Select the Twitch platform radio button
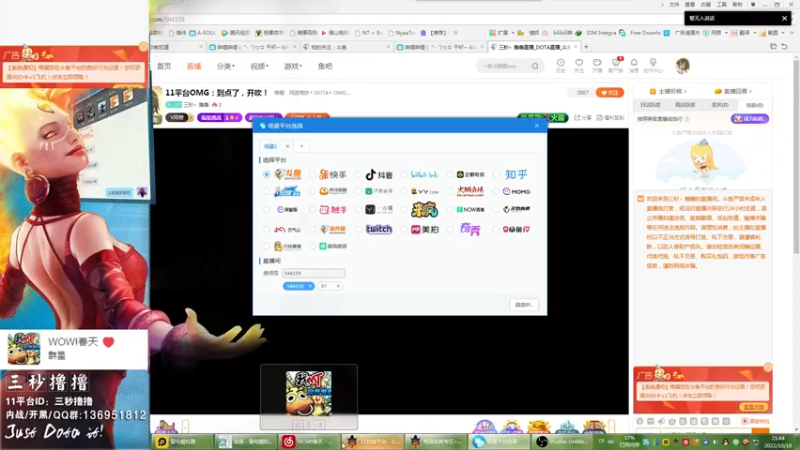The width and height of the screenshot is (800, 450). tap(358, 230)
